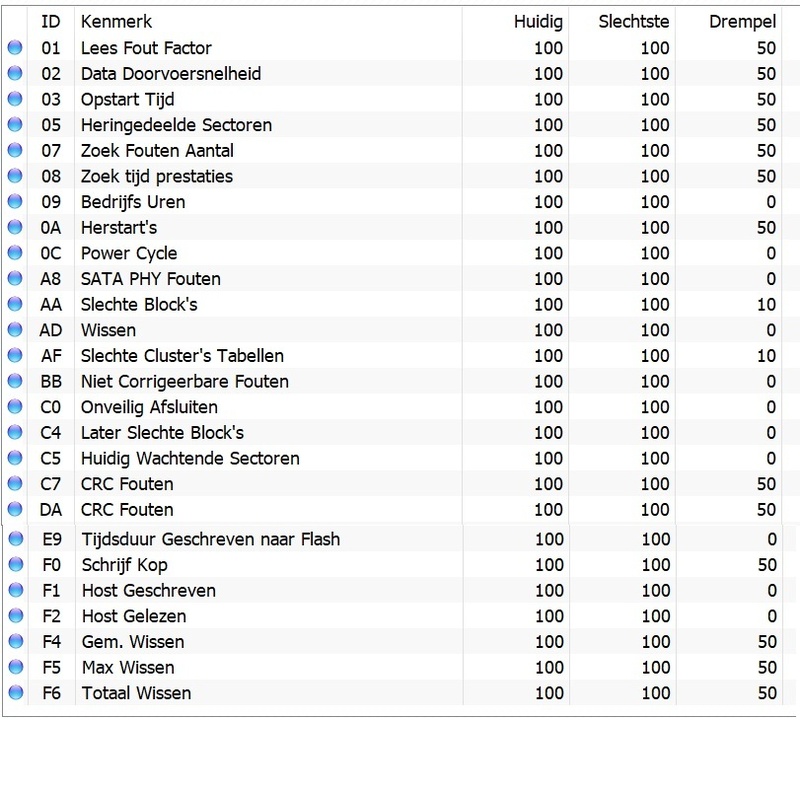Image resolution: width=800 pixels, height=789 pixels.
Task: Sort by the ID column header
Action: point(51,21)
